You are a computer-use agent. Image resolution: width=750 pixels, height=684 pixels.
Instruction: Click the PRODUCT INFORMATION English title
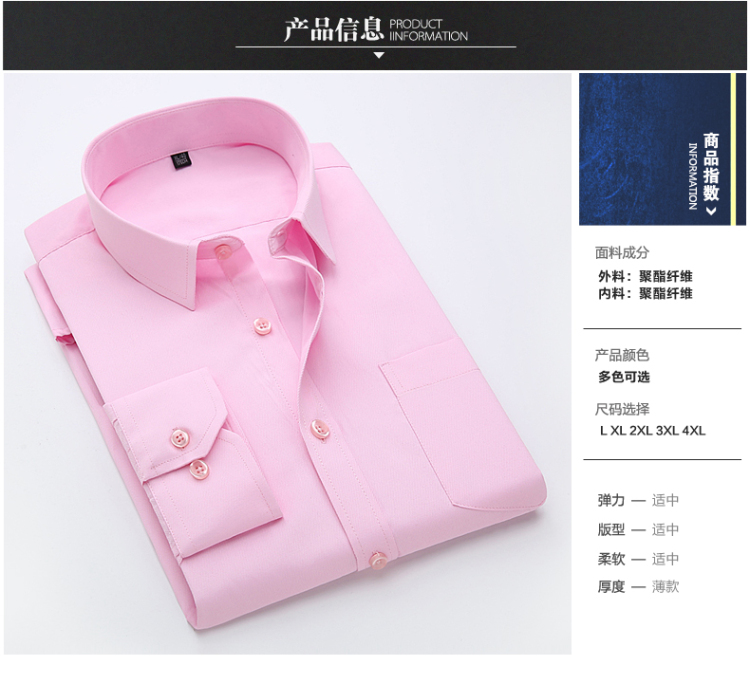pyautogui.click(x=429, y=30)
